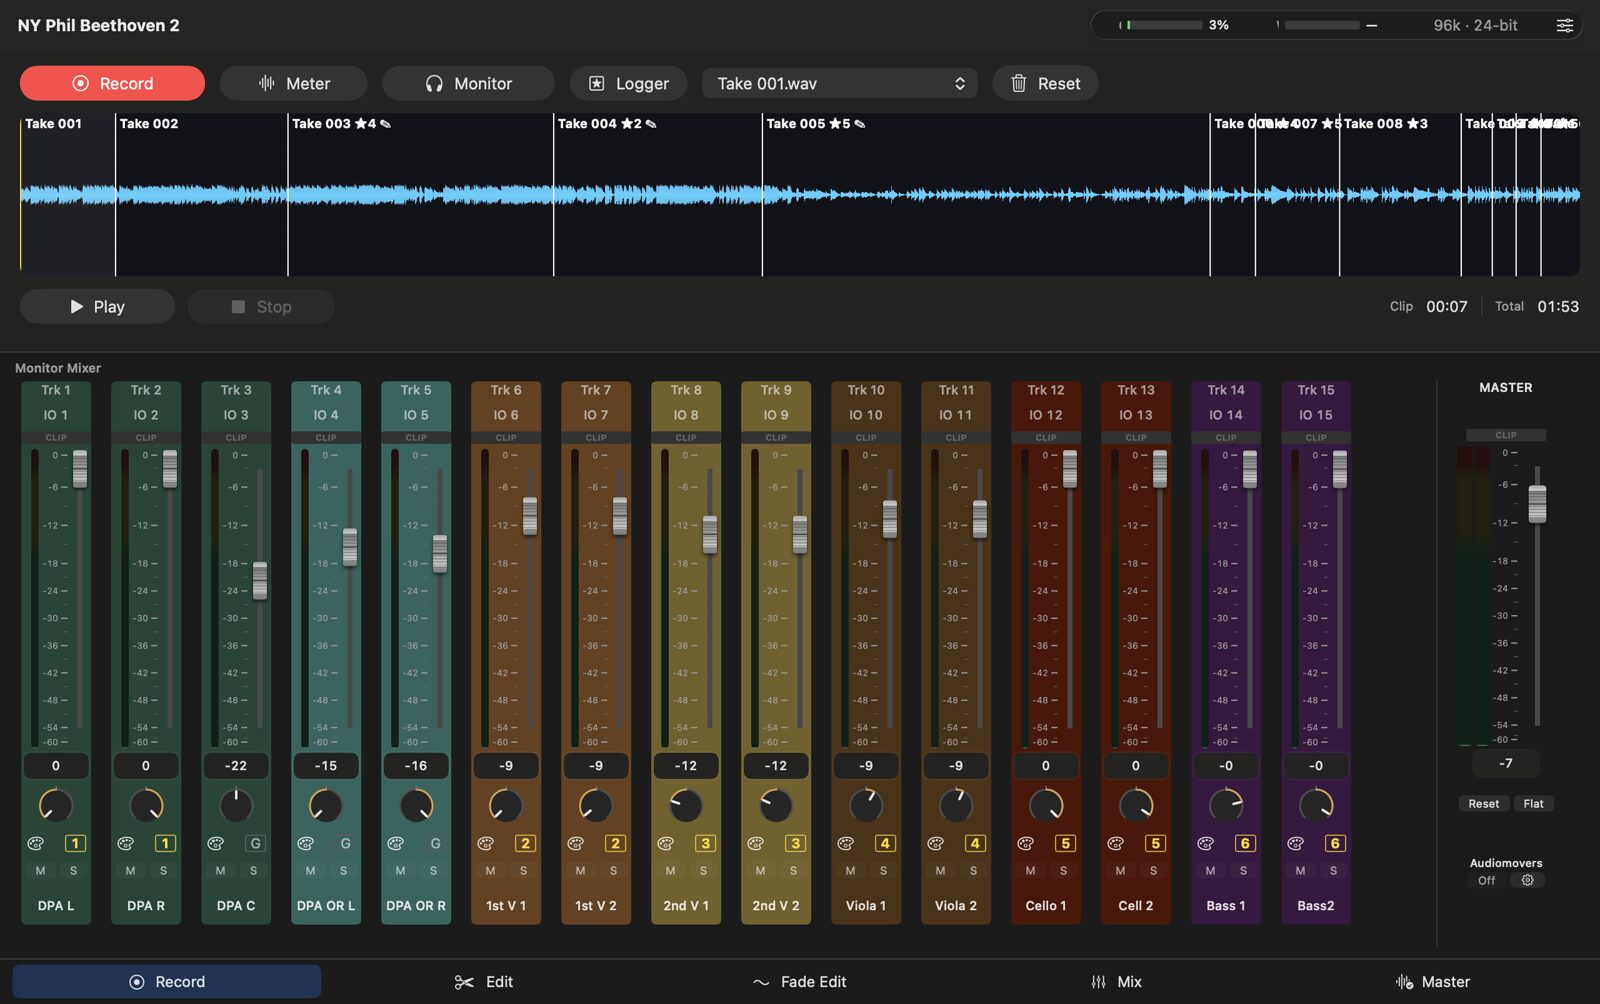The height and width of the screenshot is (1004, 1600).
Task: Open the color palette for DPA L track
Action: (35, 843)
